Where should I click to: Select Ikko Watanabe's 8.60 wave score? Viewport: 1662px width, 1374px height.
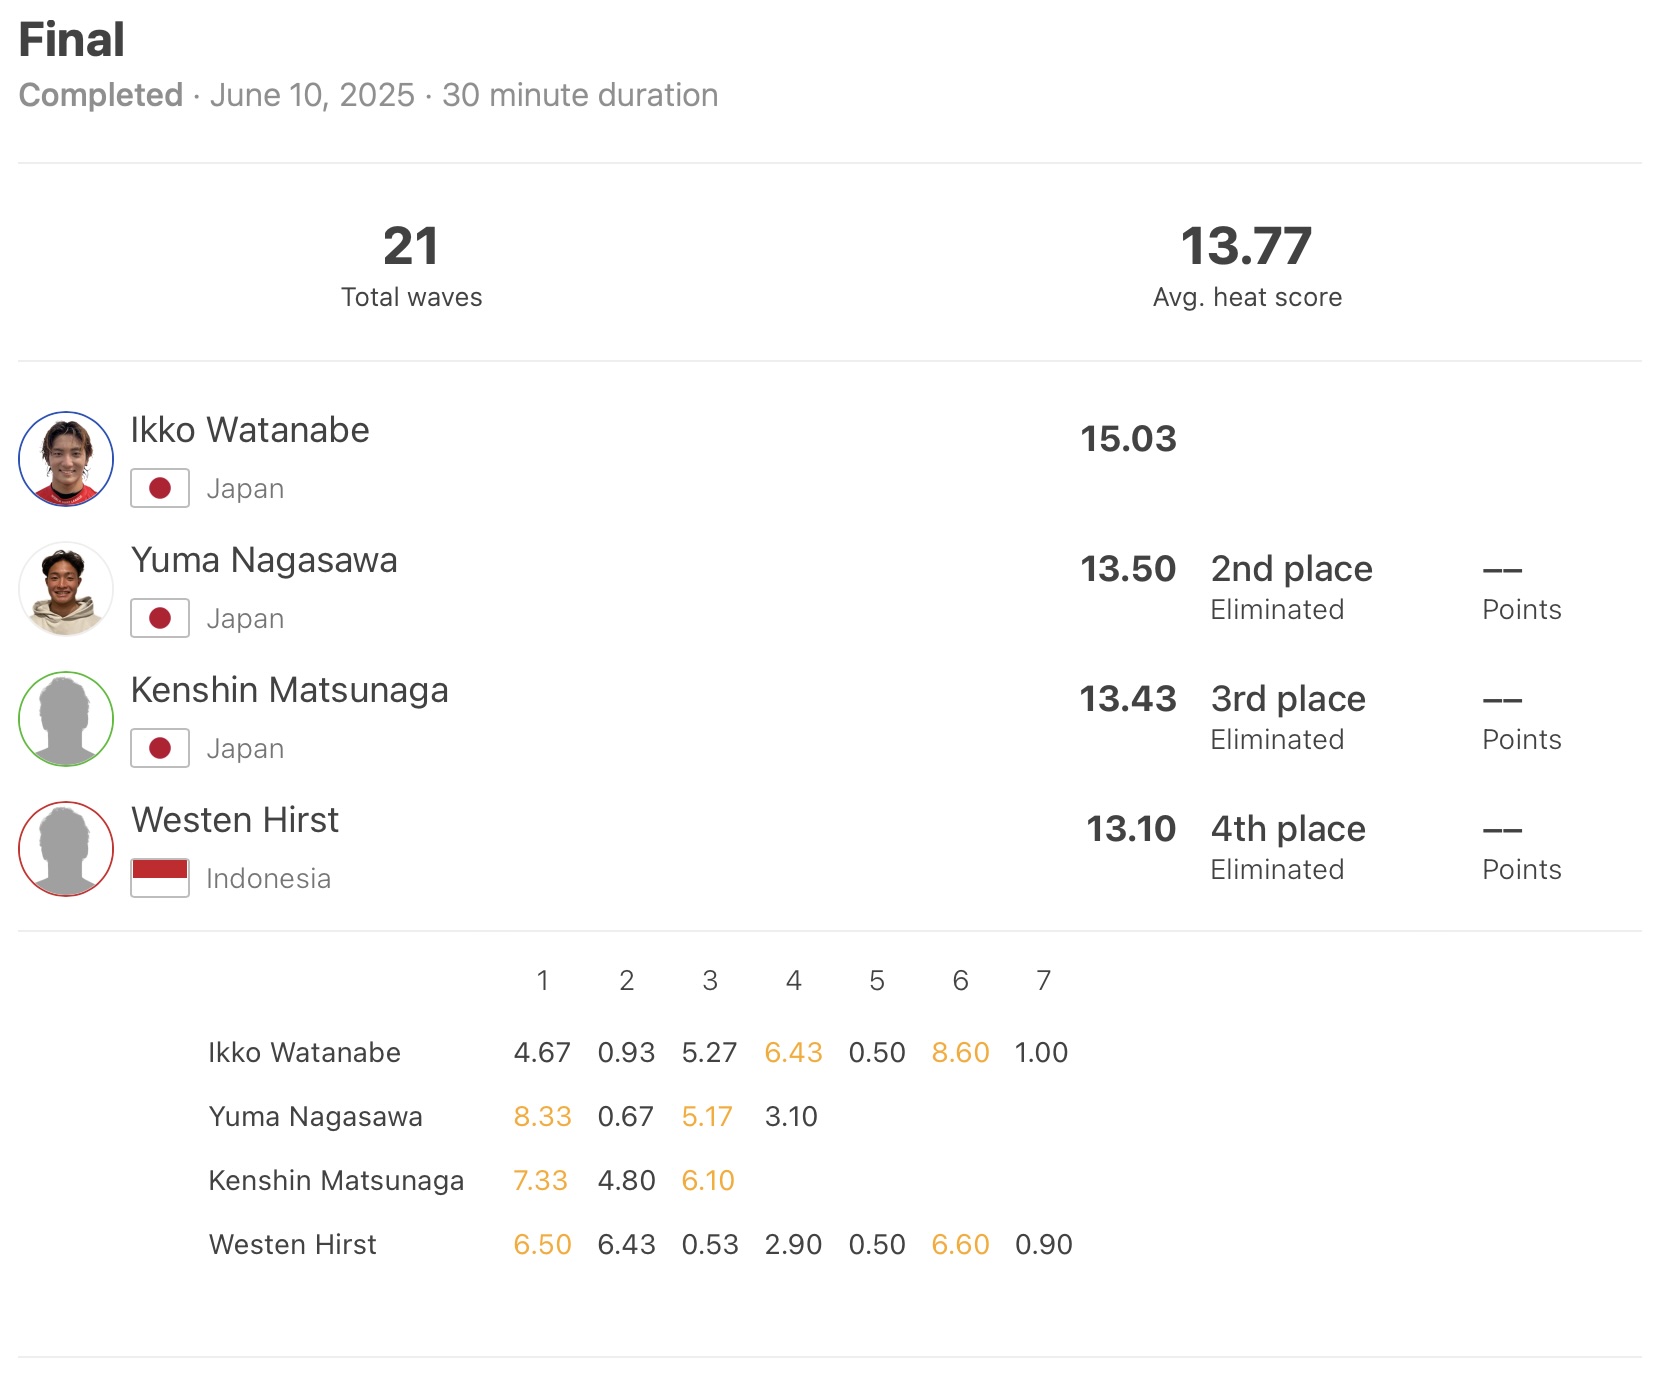point(960,1052)
